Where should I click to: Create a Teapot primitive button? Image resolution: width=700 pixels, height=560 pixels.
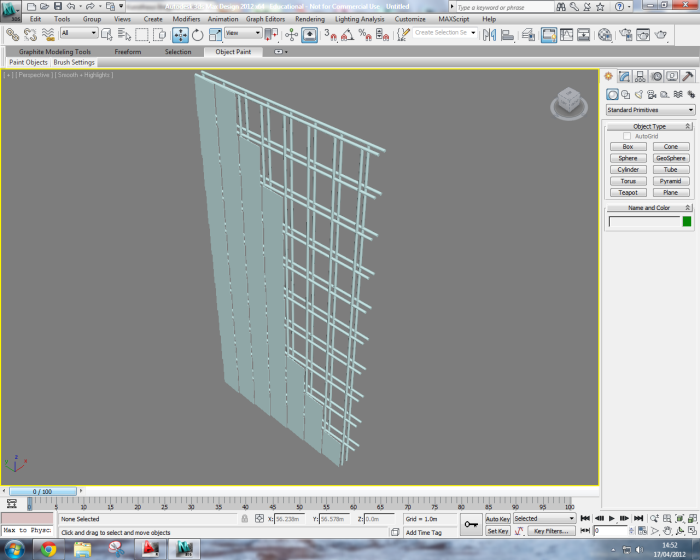point(628,192)
